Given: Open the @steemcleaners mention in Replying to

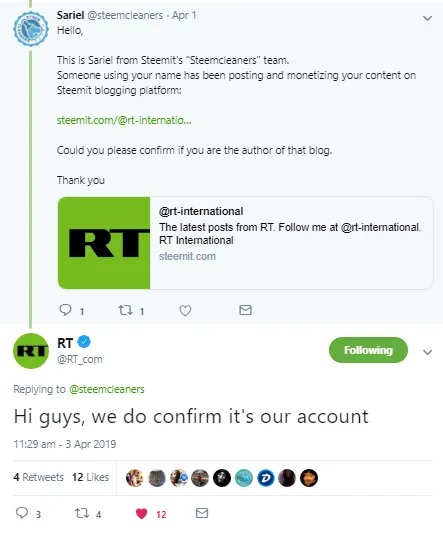Looking at the screenshot, I should click(107, 389).
